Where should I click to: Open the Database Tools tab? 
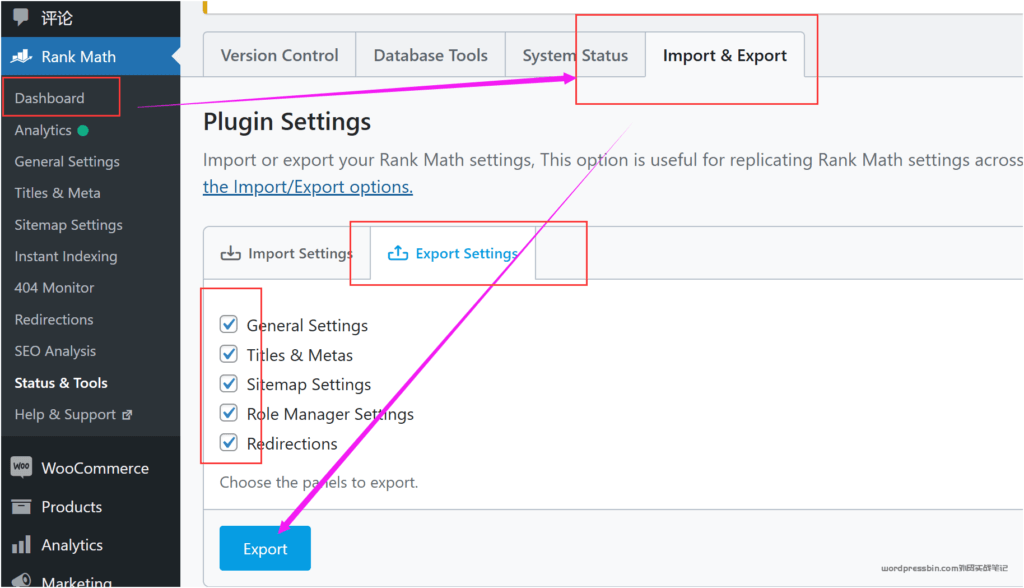click(x=430, y=56)
